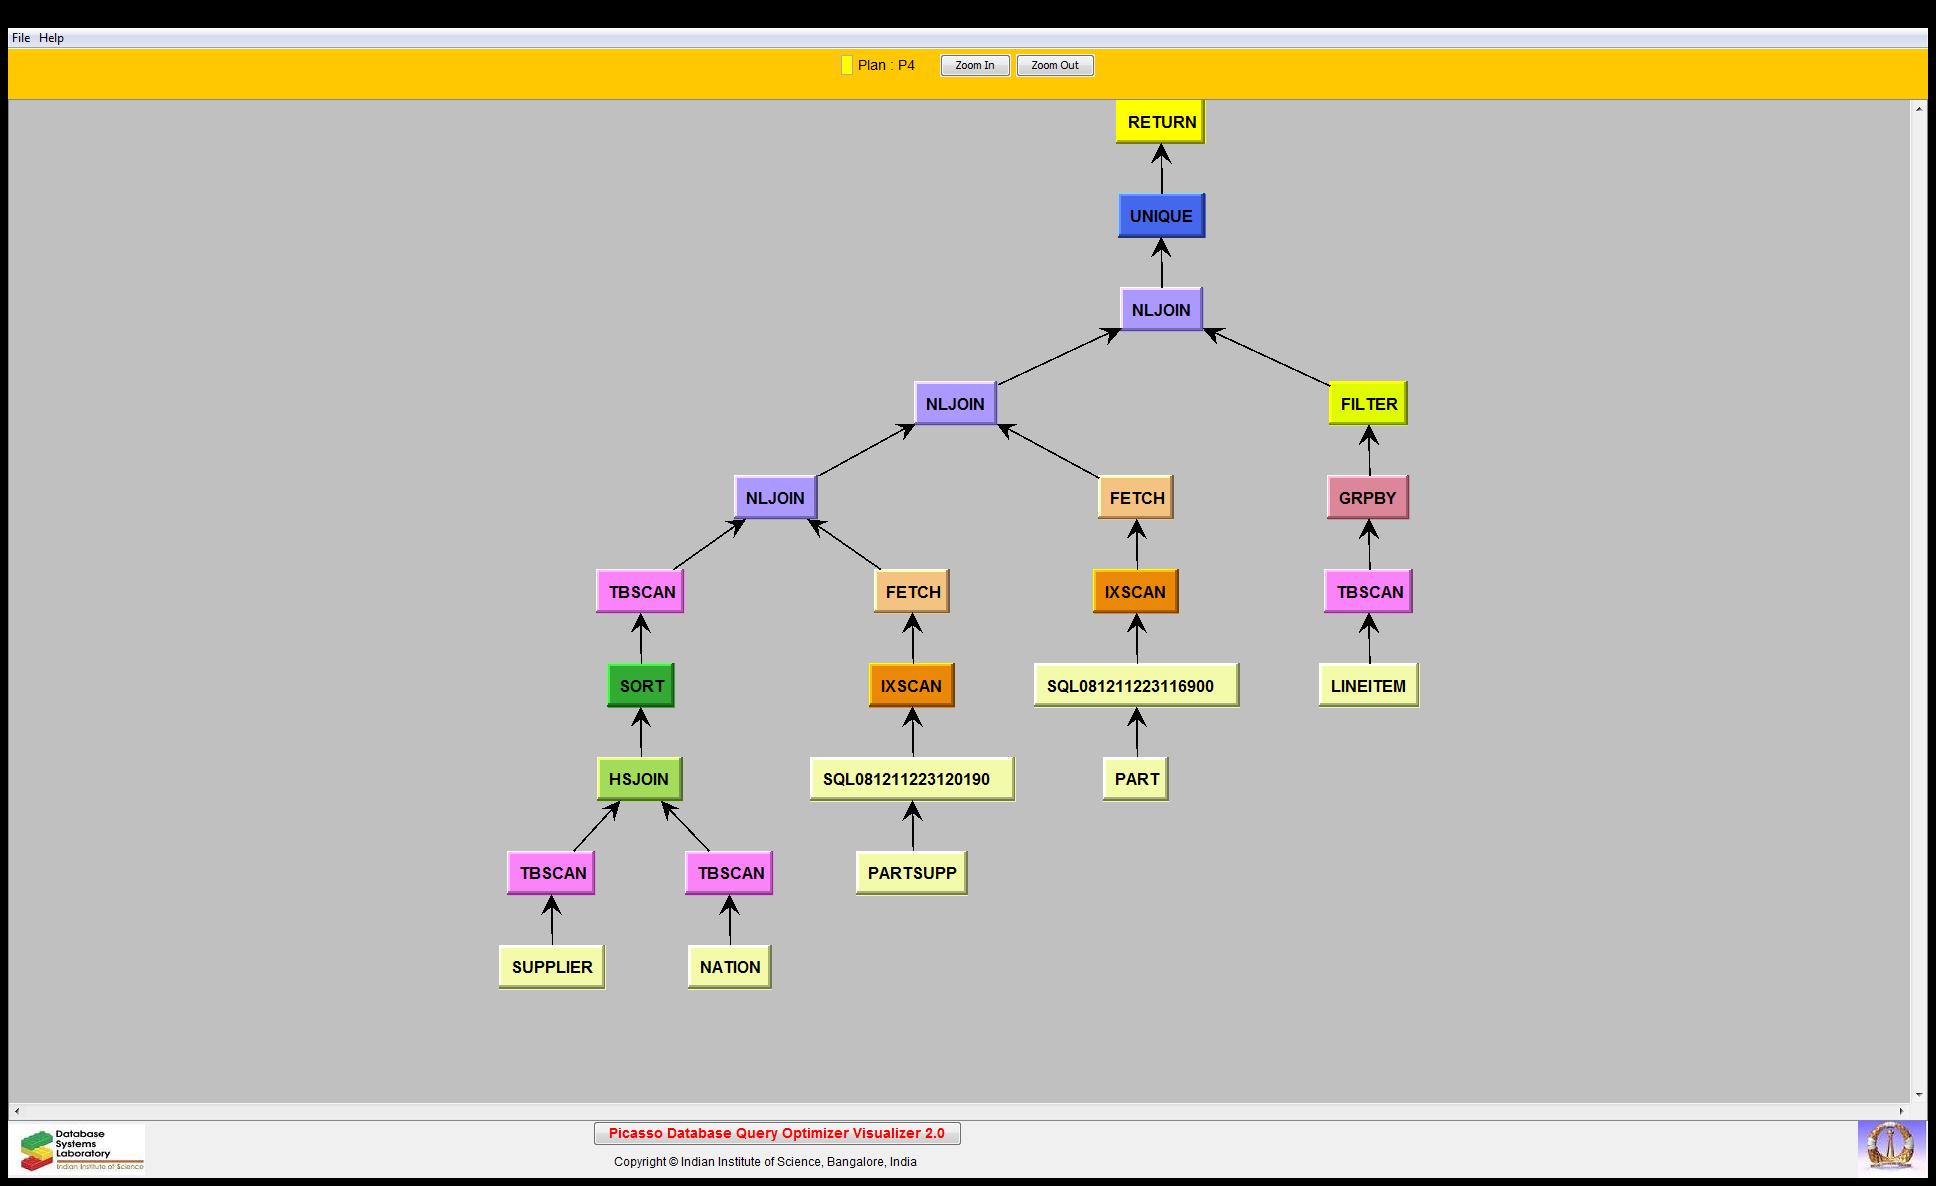Select the blue UNIQUE operator node

tap(1160, 216)
